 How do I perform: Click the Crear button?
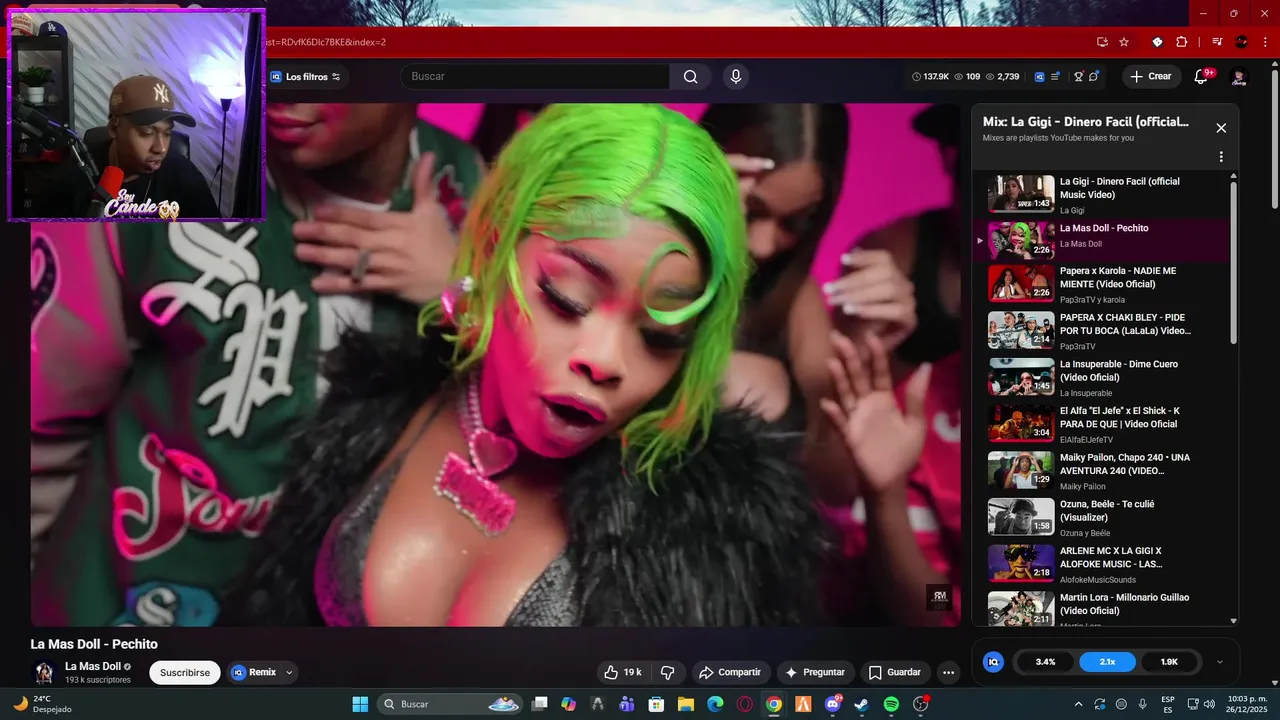1151,77
